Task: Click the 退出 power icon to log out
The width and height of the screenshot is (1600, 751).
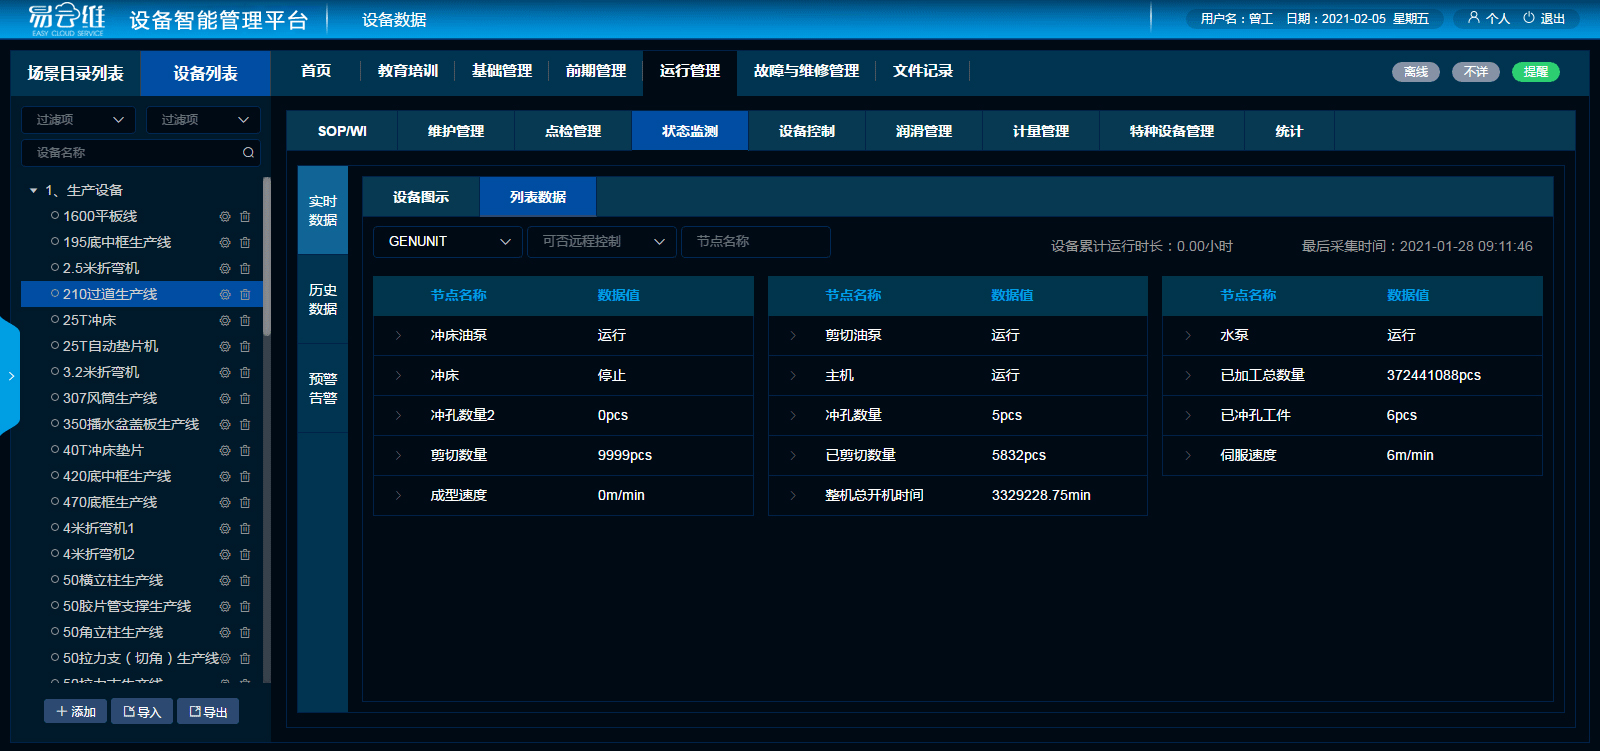Action: click(1529, 18)
